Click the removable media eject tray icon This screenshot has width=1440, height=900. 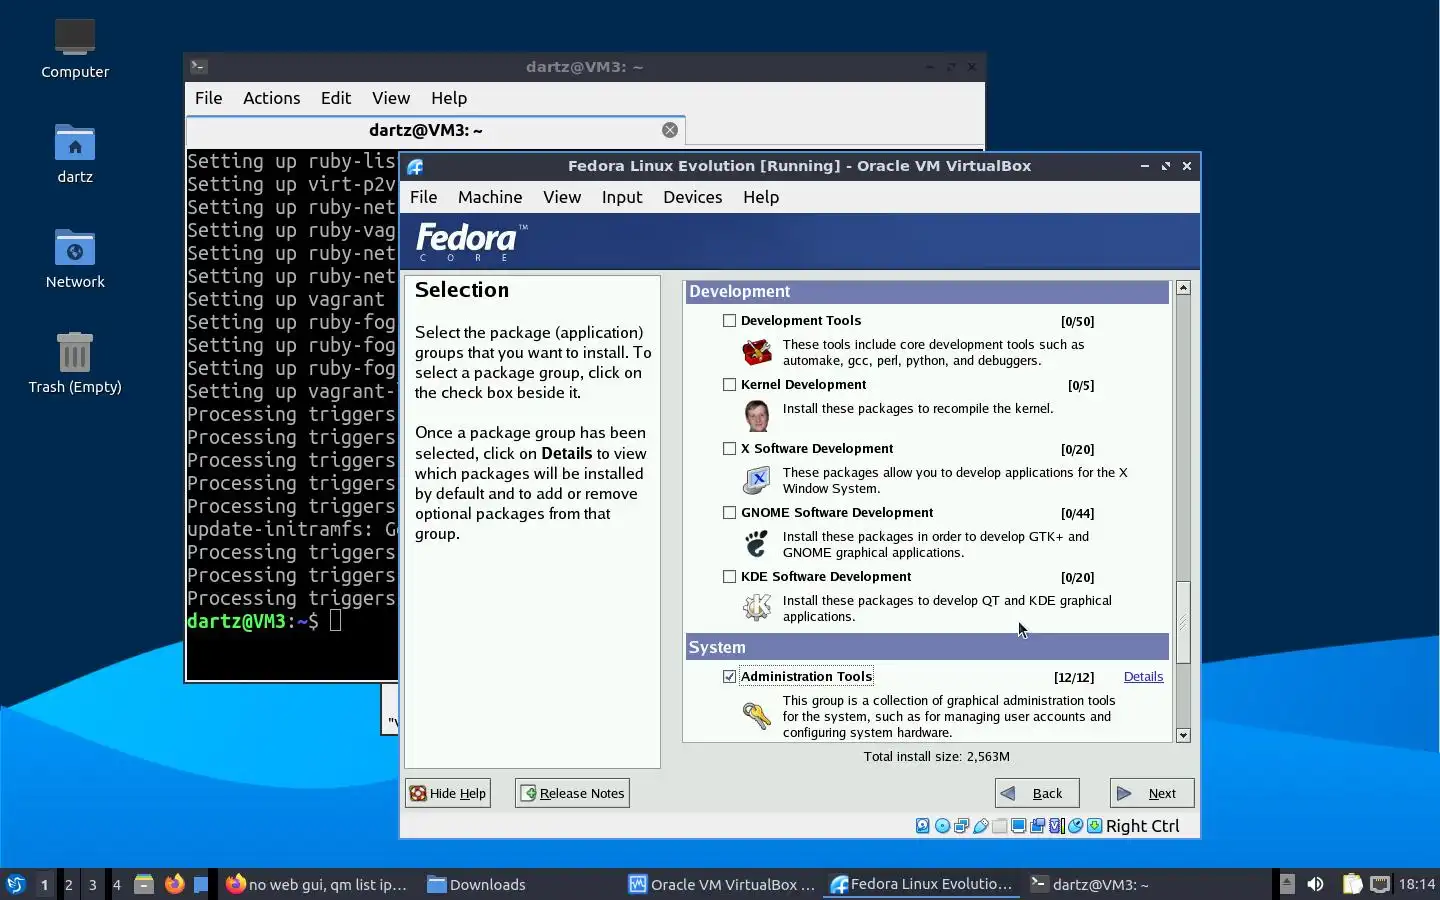tap(1287, 884)
